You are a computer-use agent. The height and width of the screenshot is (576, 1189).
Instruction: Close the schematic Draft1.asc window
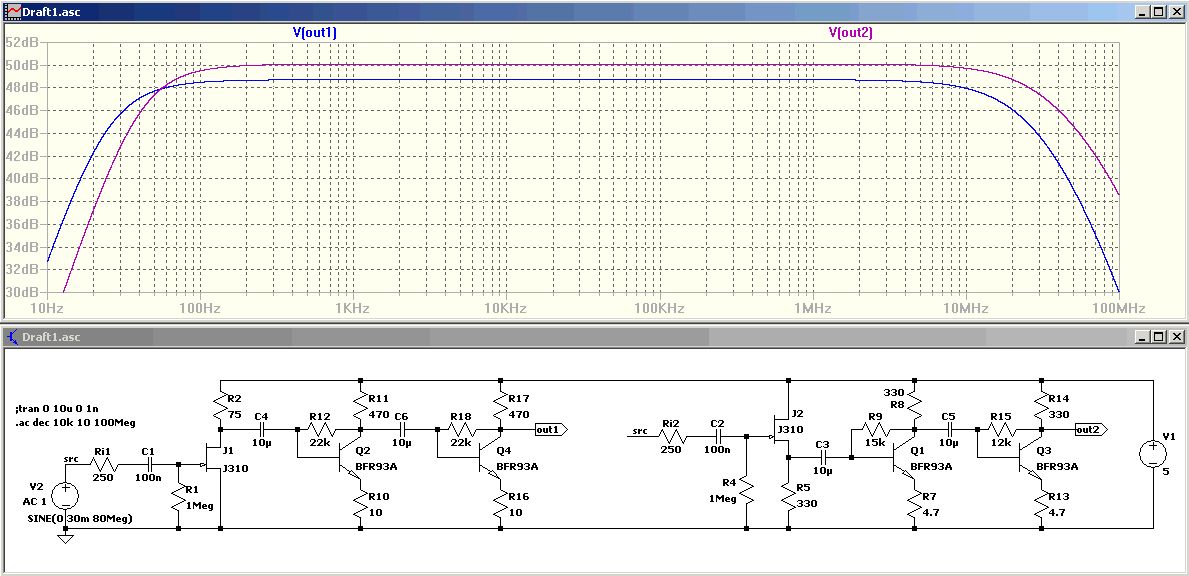point(1176,337)
